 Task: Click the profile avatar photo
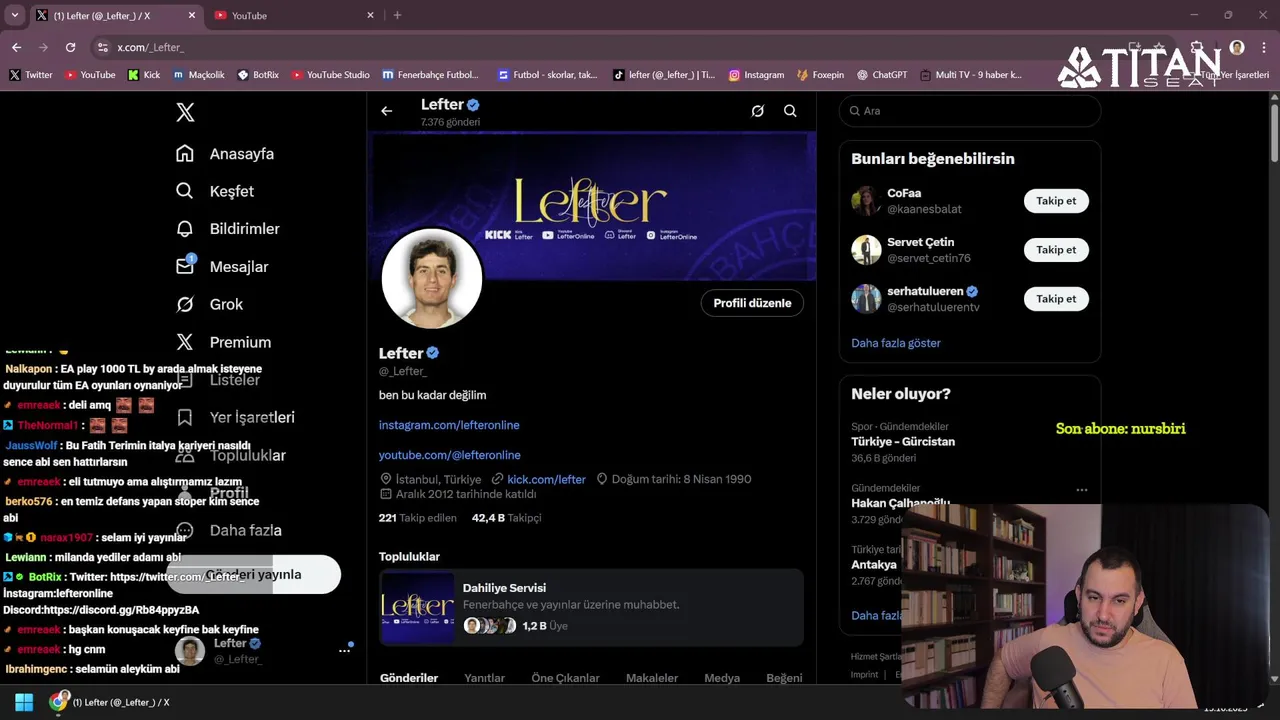point(432,279)
